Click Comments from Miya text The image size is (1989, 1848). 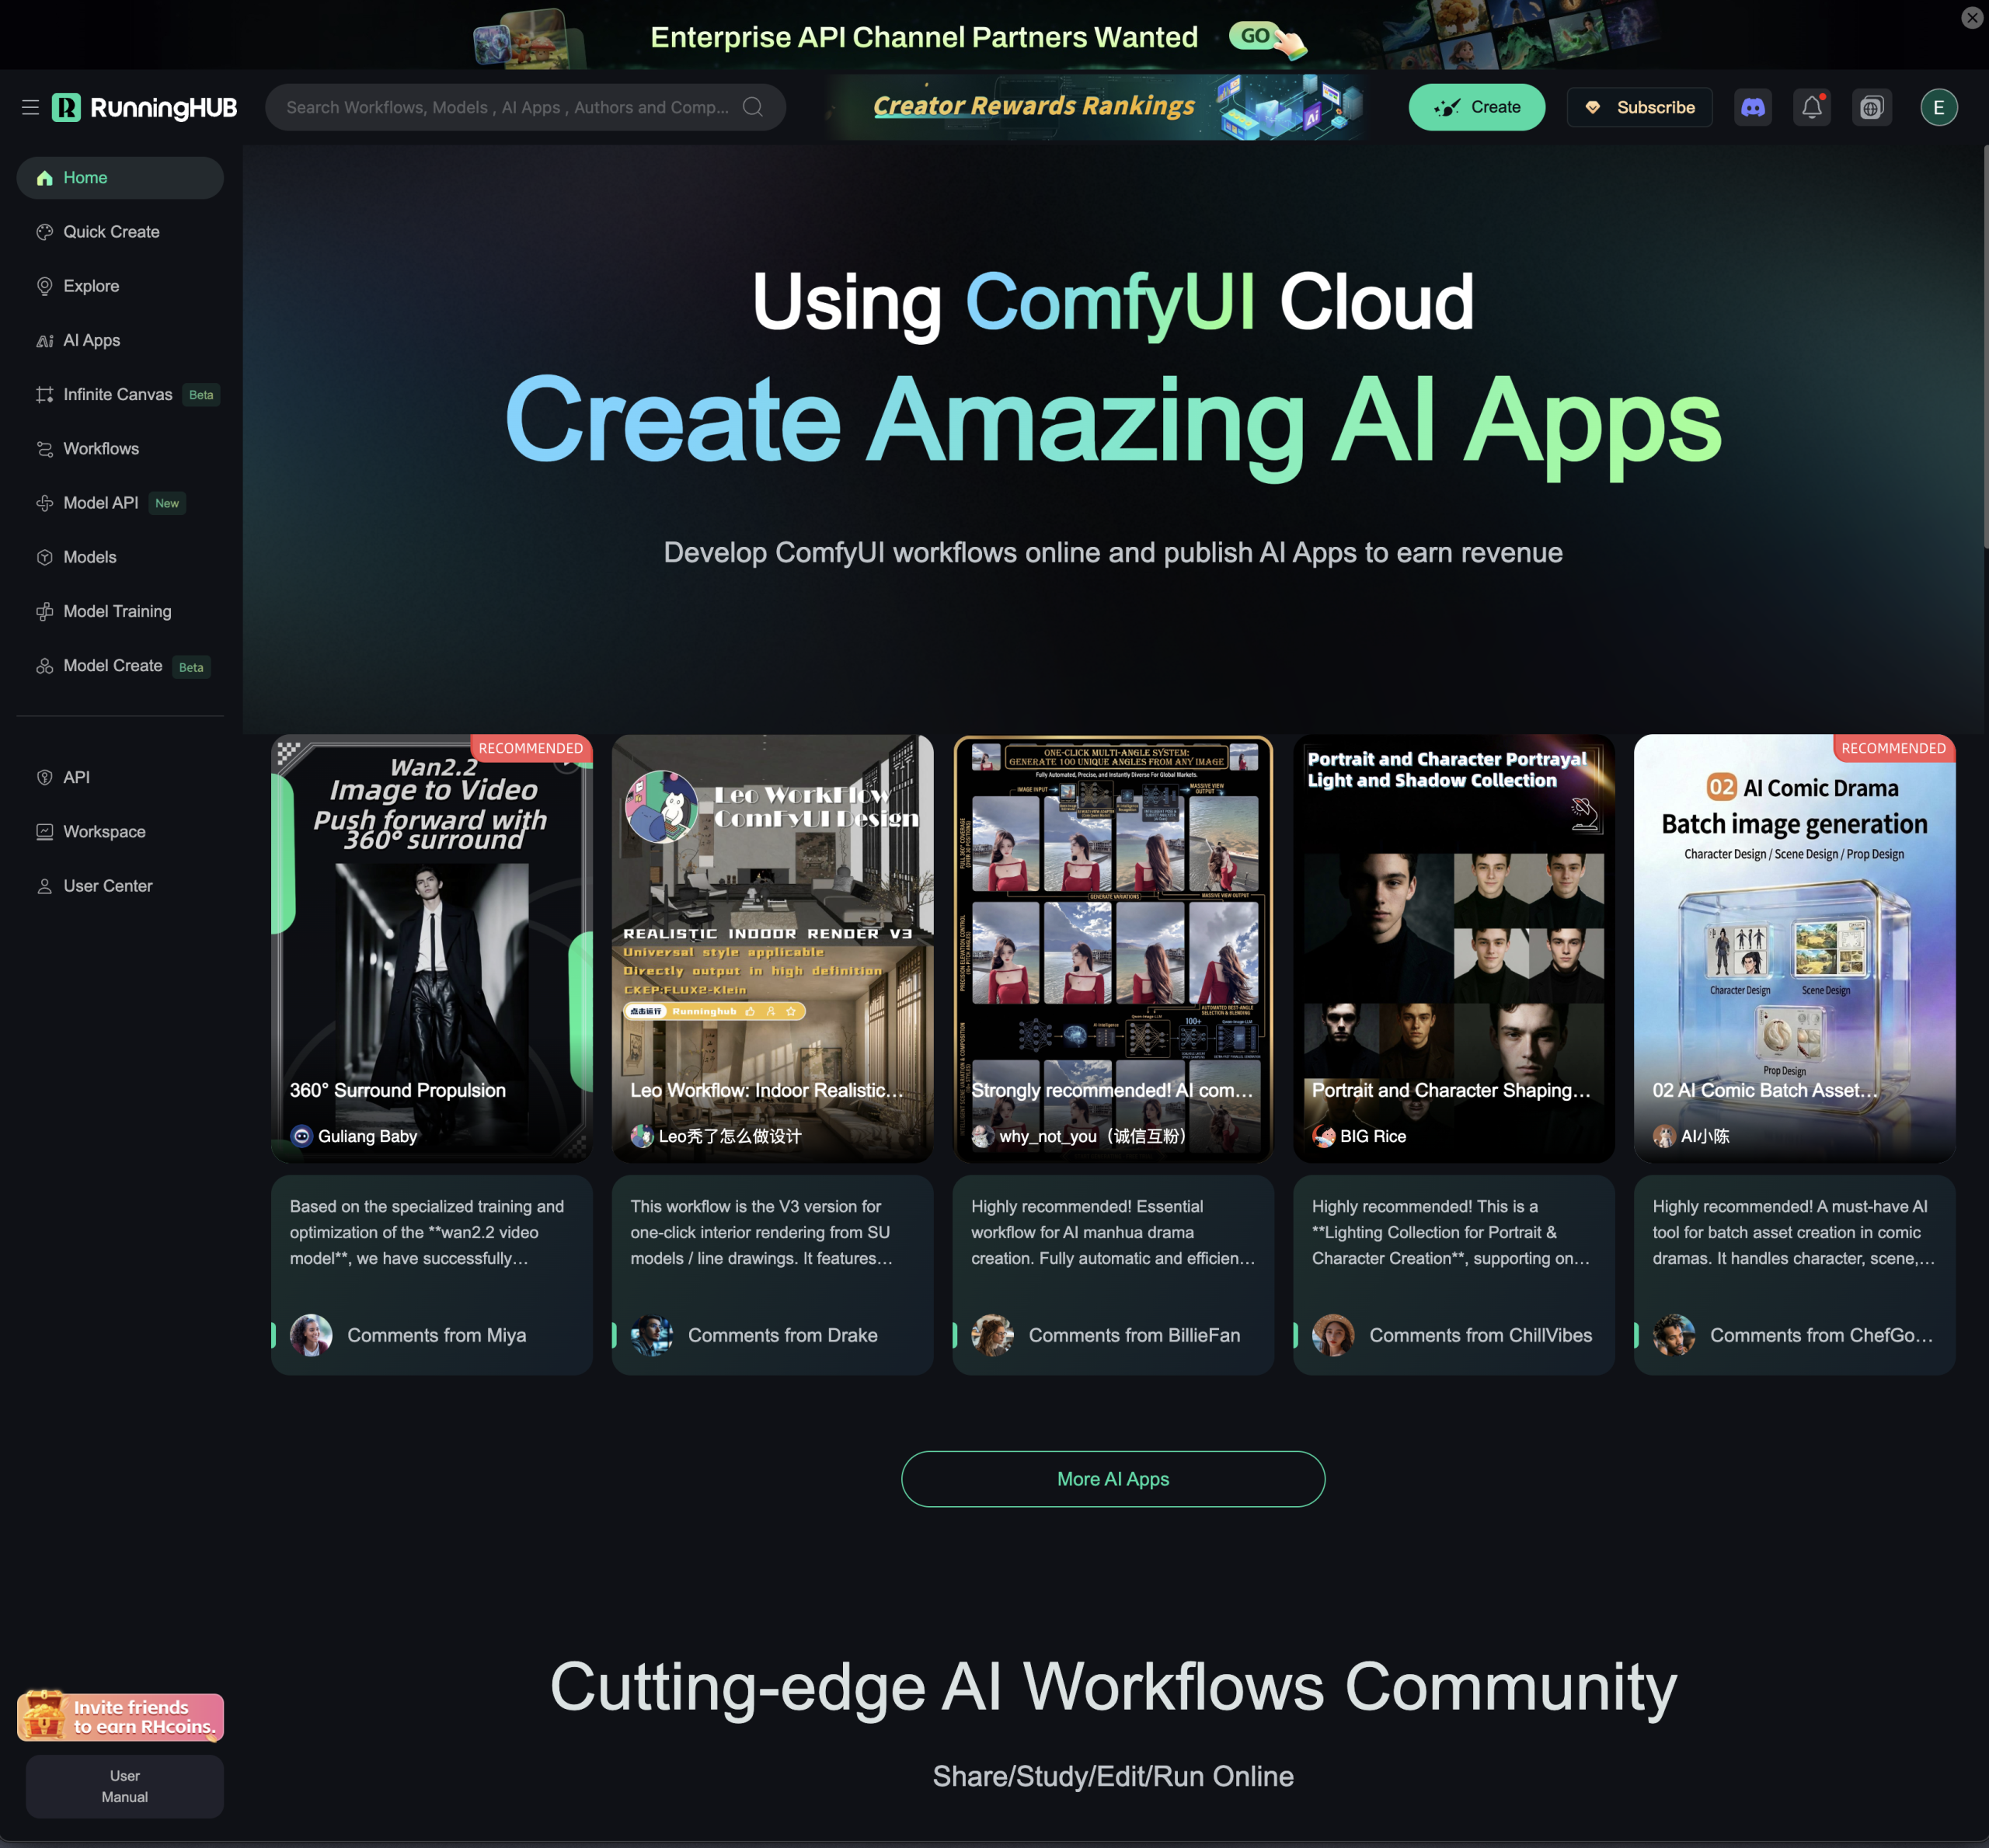tap(436, 1335)
